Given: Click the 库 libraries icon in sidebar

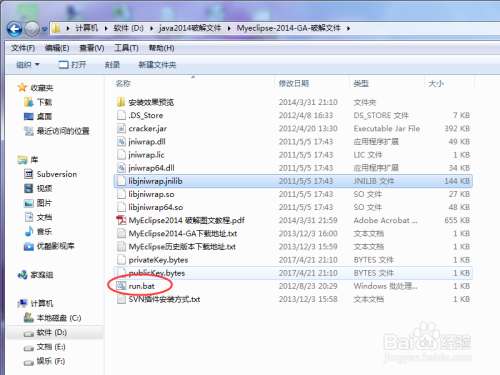Looking at the screenshot, I should (x=22, y=160).
